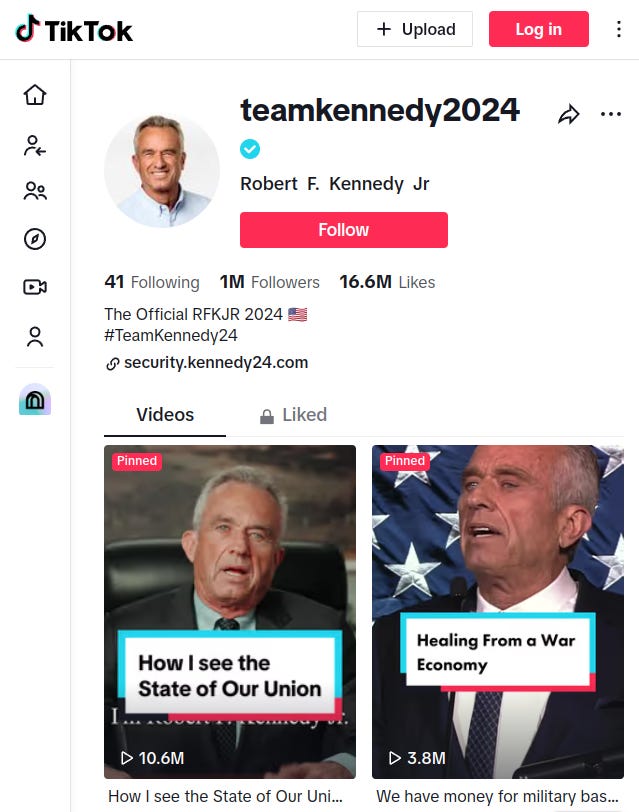Open the Profile sidebar icon
The height and width of the screenshot is (812, 639).
point(35,337)
